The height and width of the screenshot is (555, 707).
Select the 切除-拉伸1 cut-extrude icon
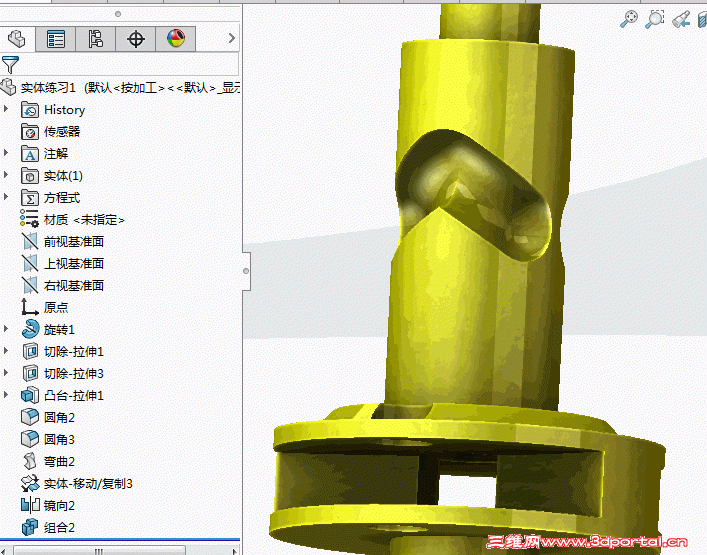(x=30, y=351)
